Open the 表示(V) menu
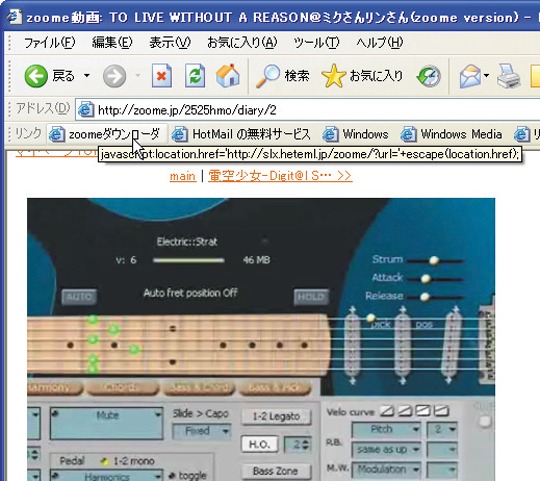This screenshot has width=540, height=481. tap(170, 43)
